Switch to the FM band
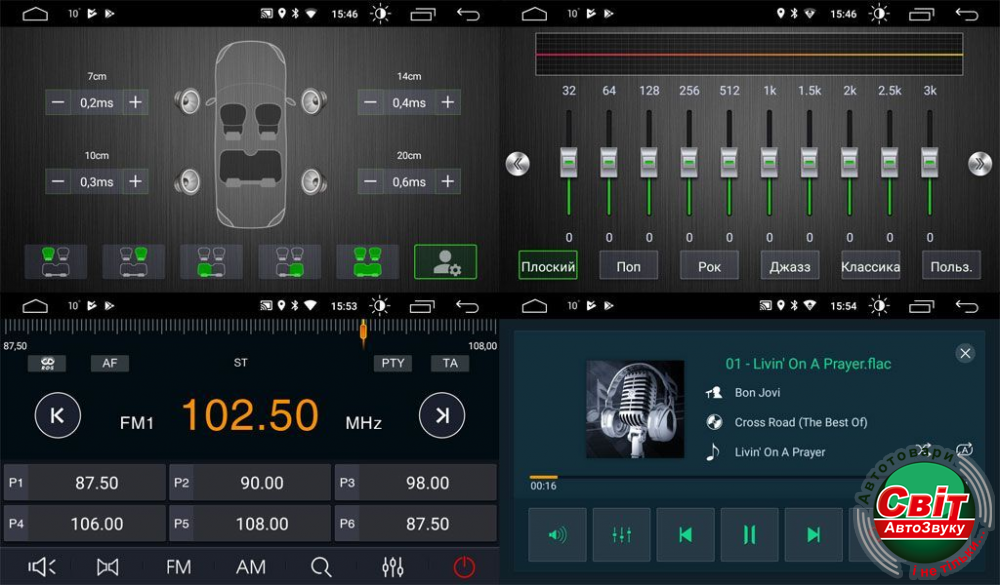This screenshot has width=1000, height=585. point(178,567)
